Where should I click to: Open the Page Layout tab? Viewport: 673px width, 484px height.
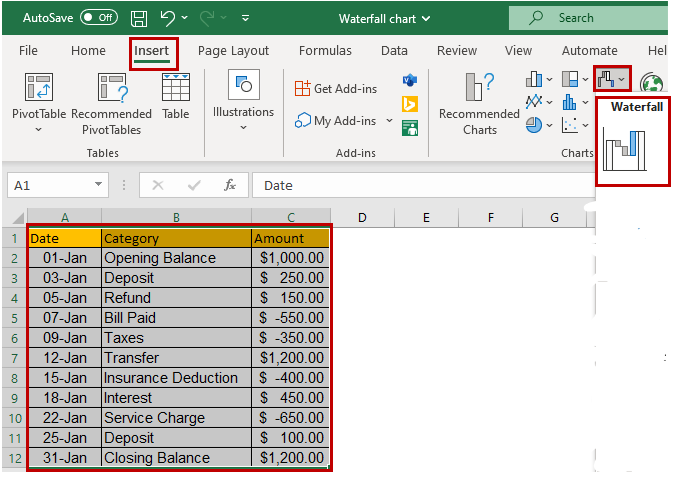pyautogui.click(x=233, y=51)
